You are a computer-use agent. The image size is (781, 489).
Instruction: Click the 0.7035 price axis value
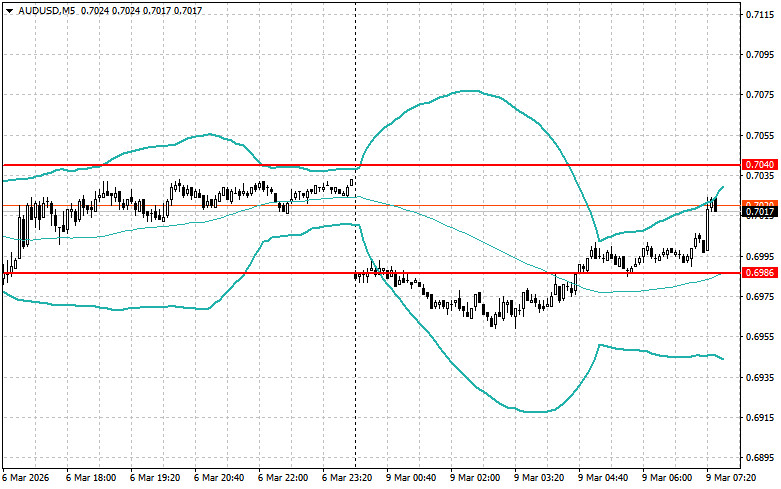pos(760,176)
